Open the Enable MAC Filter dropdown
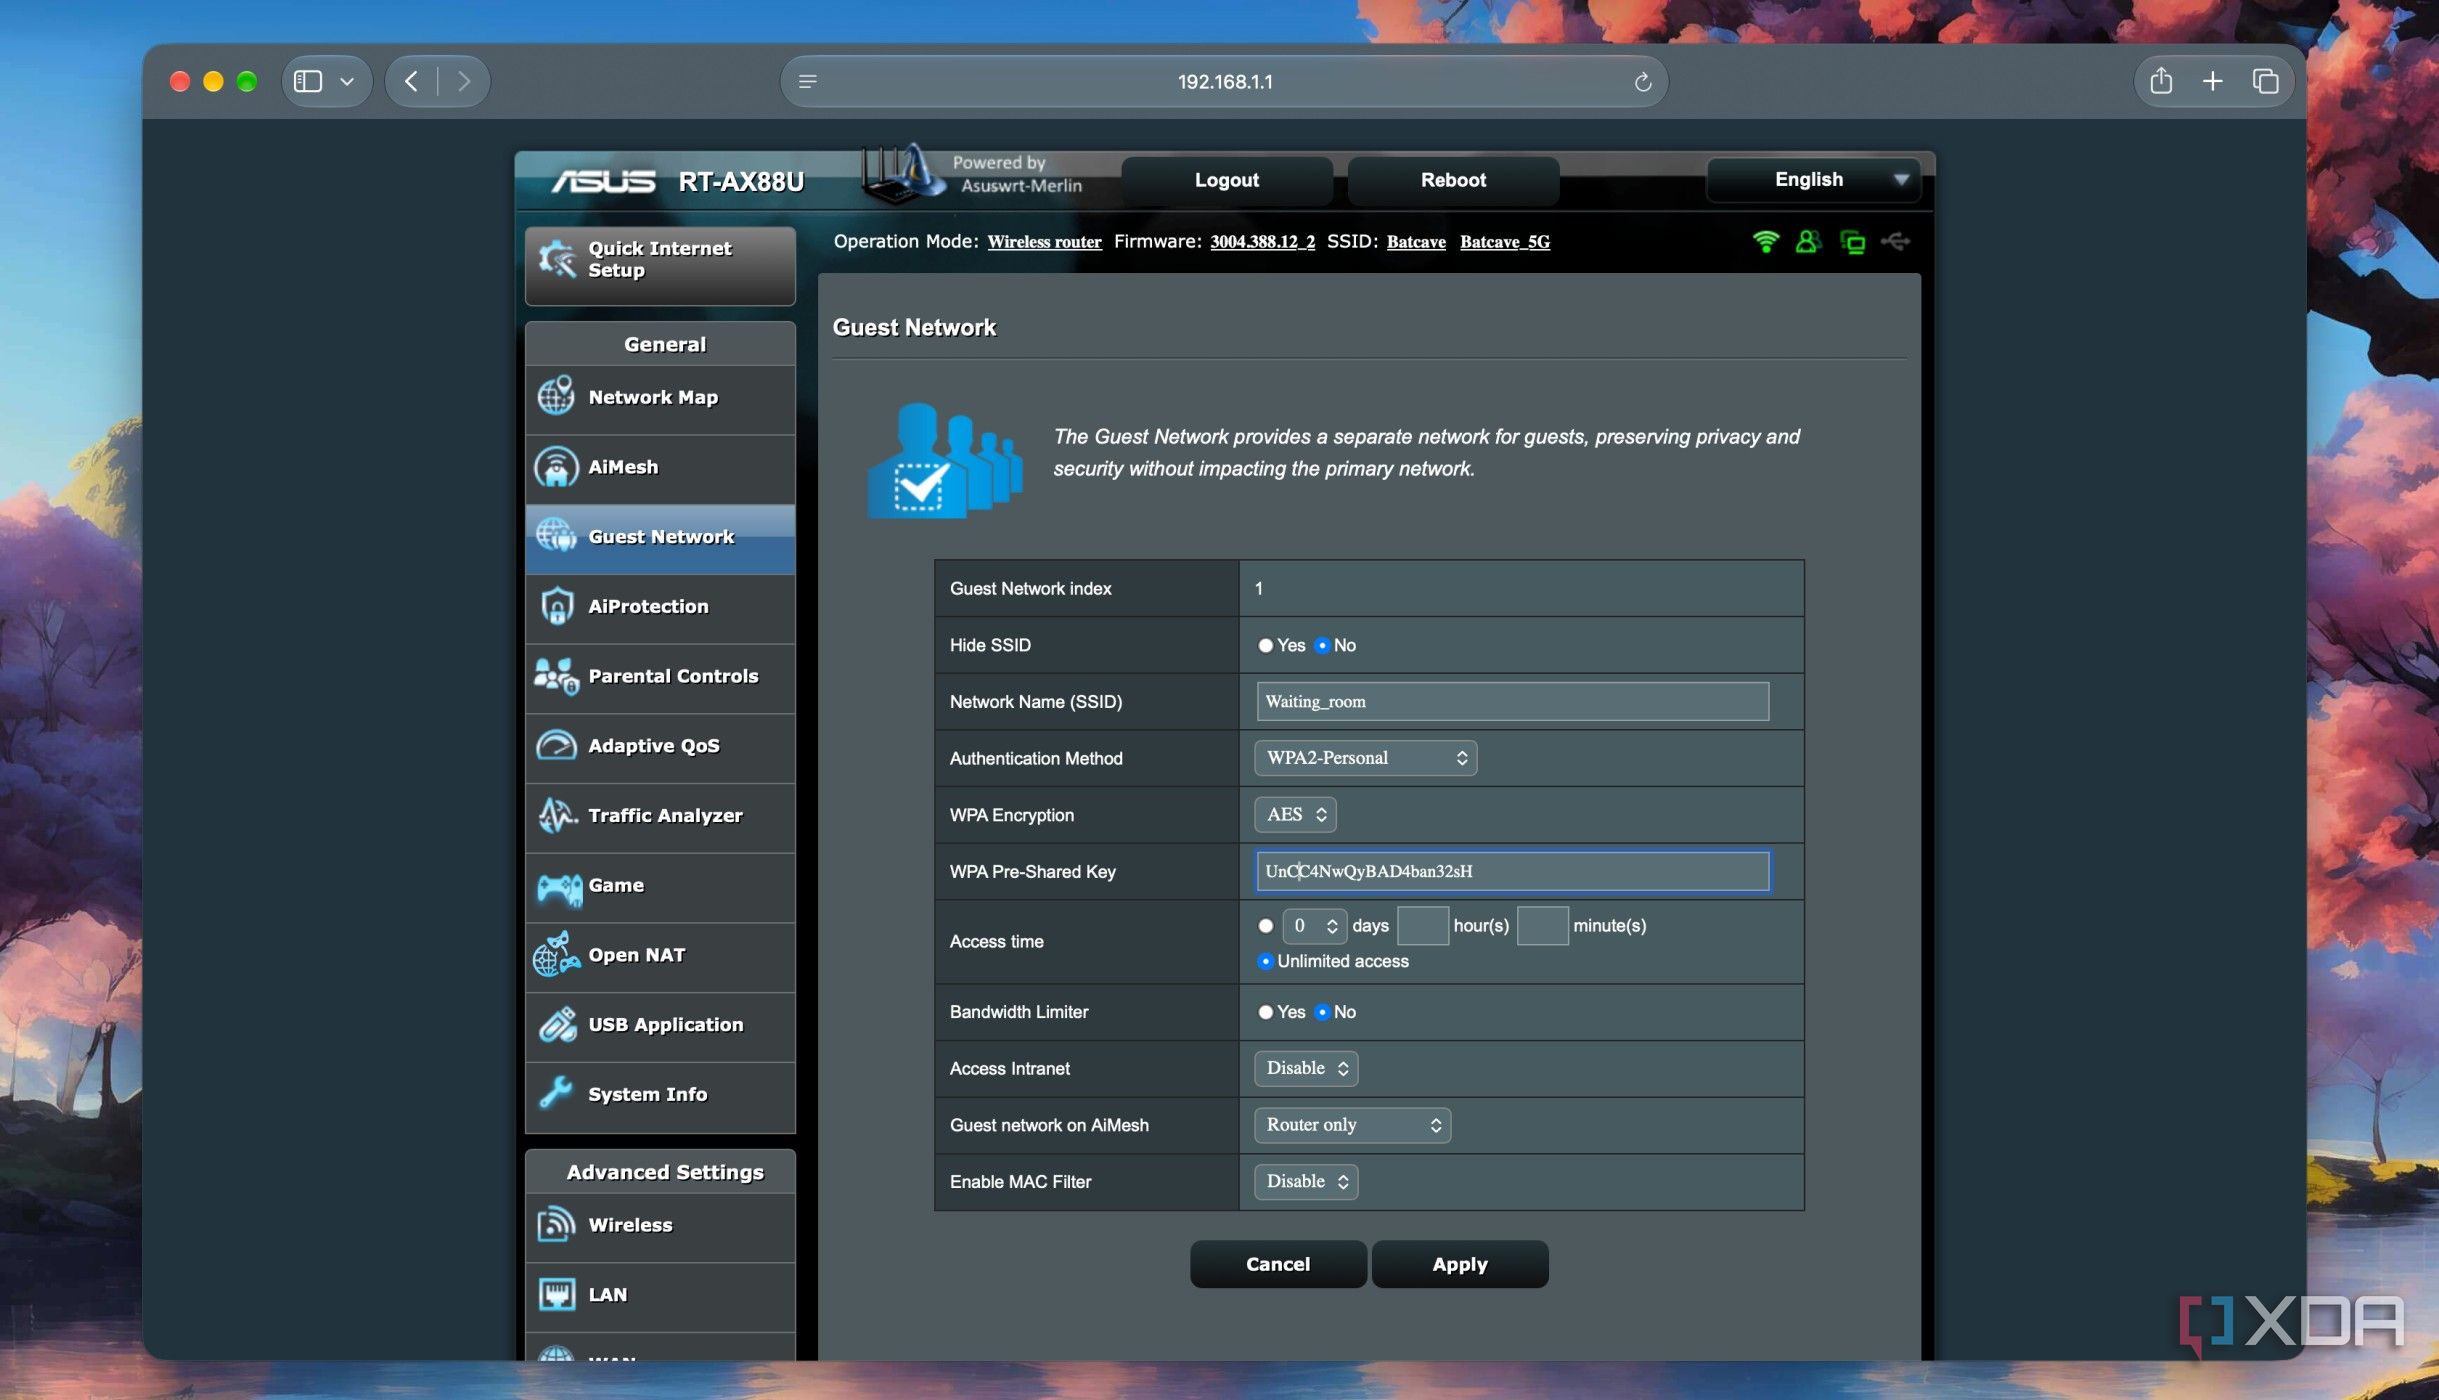2439x1400 pixels. coord(1306,1181)
